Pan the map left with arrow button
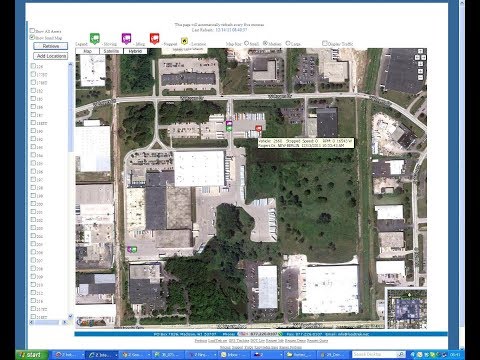This screenshot has width=480, height=360. click(x=417, y=57)
